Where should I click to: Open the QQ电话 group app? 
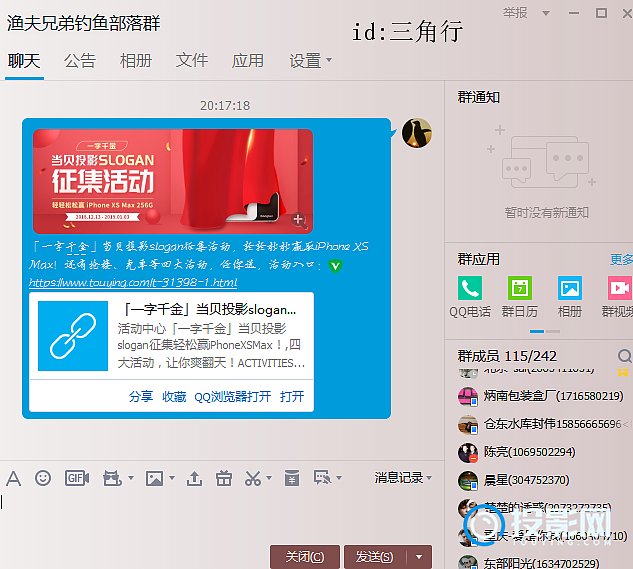click(470, 288)
